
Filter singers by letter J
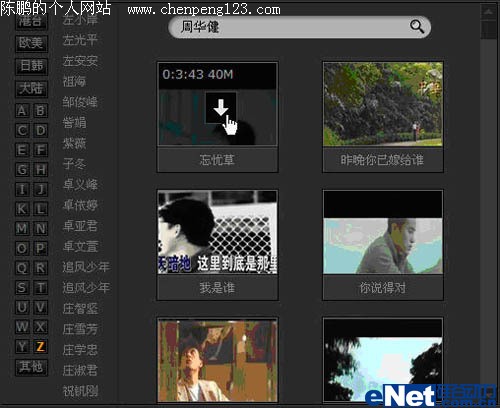click(x=41, y=189)
